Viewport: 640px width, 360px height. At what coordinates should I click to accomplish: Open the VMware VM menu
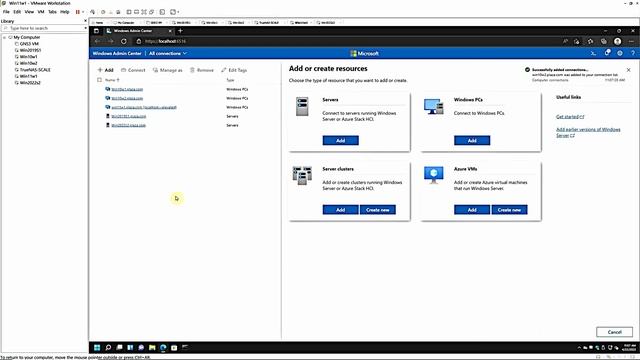tap(41, 12)
